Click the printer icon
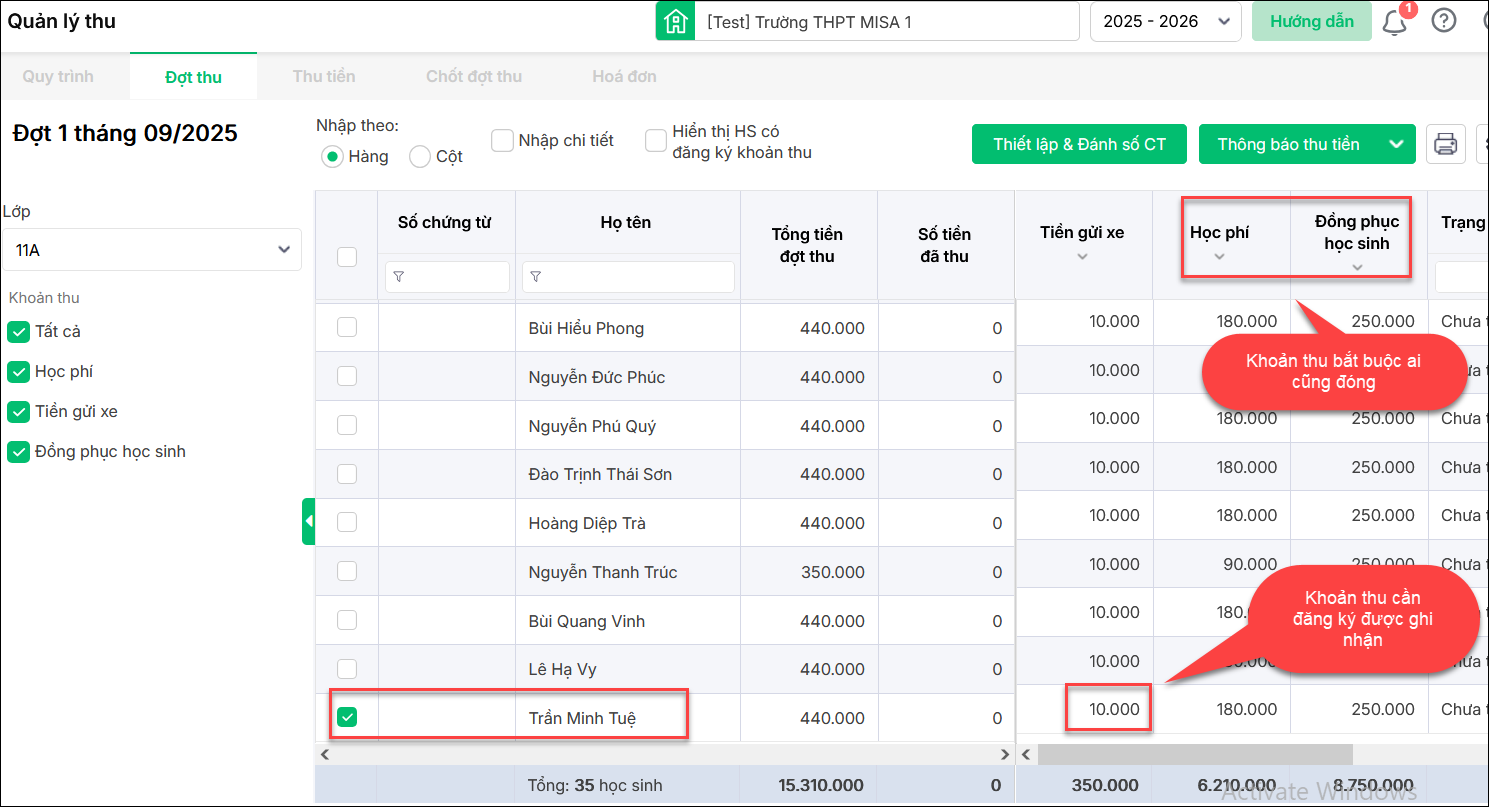Screen dimensions: 1489x807 point(1445,144)
